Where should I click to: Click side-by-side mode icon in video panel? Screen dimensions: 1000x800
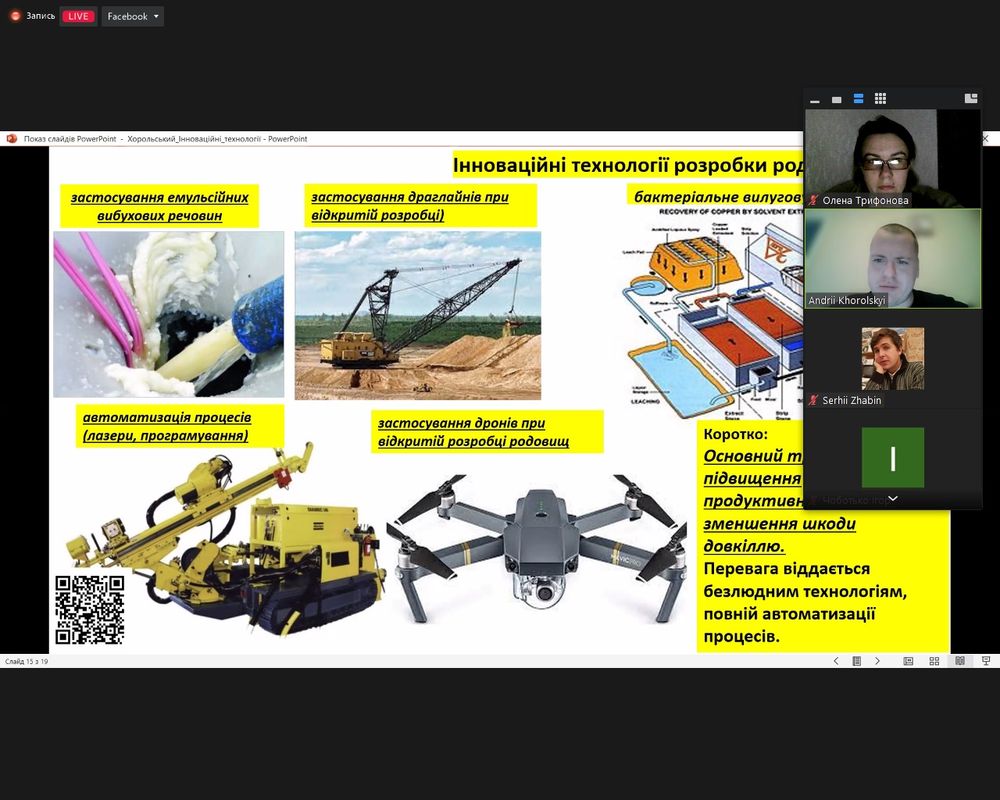[x=970, y=99]
